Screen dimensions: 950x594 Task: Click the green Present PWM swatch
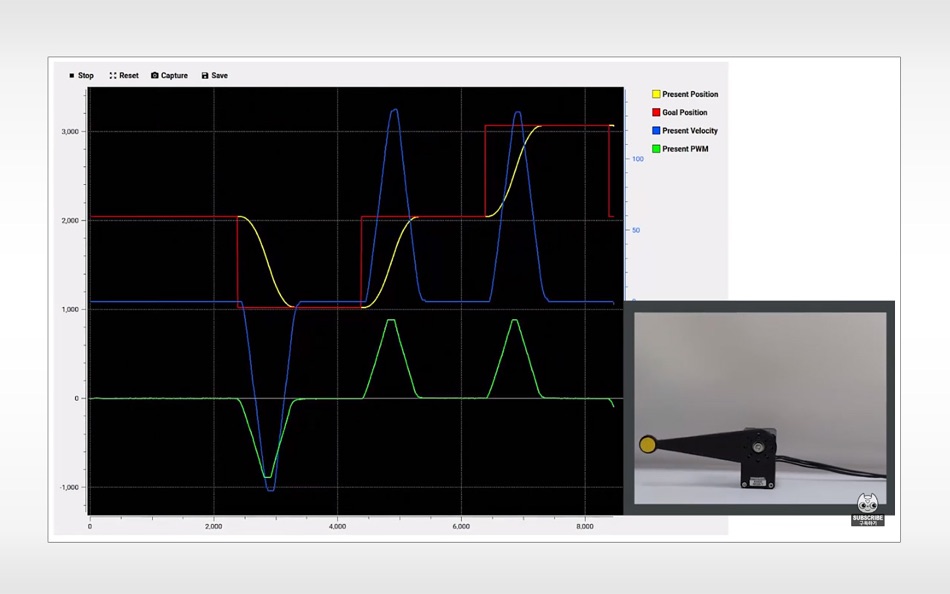click(656, 148)
